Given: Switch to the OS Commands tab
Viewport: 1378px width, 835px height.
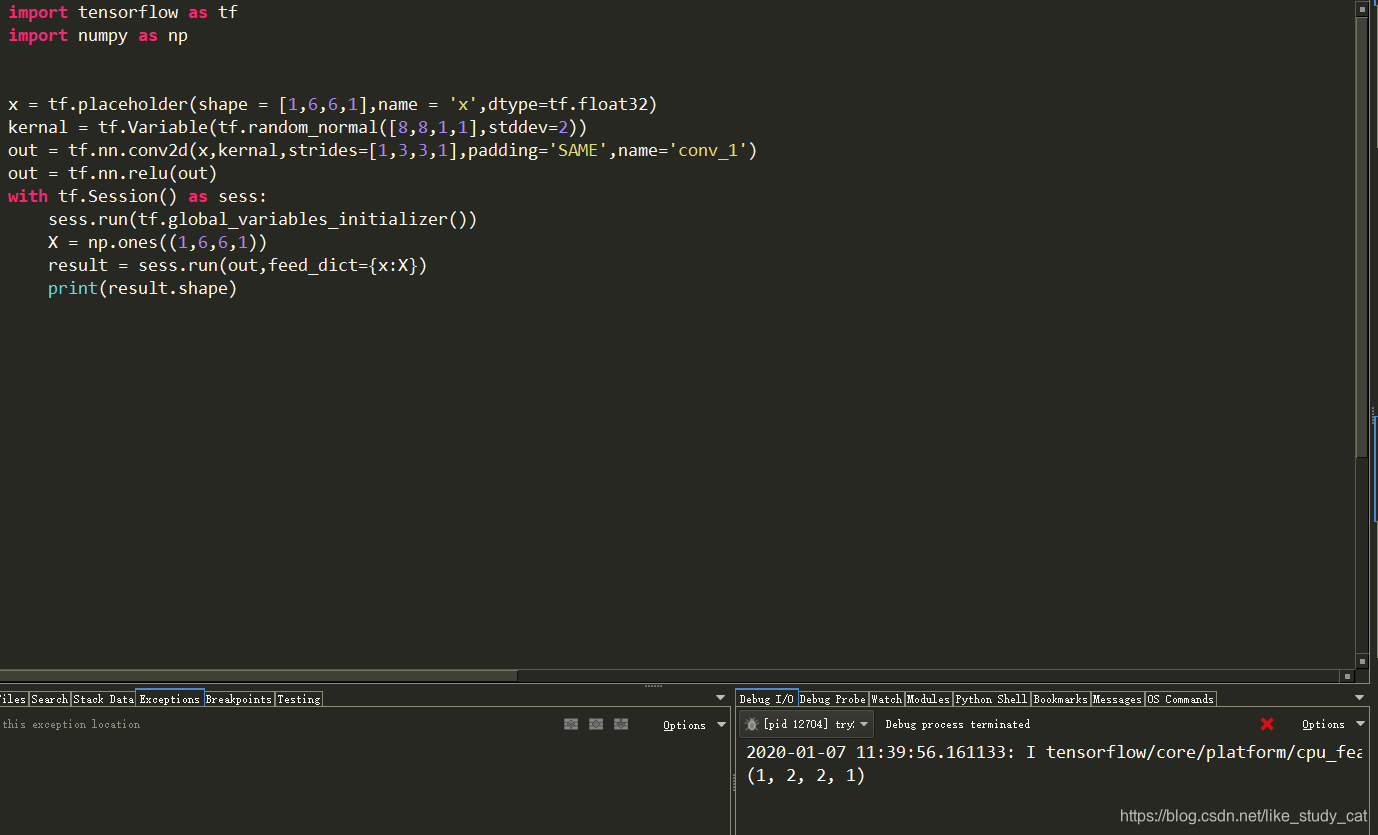Looking at the screenshot, I should coord(1181,699).
